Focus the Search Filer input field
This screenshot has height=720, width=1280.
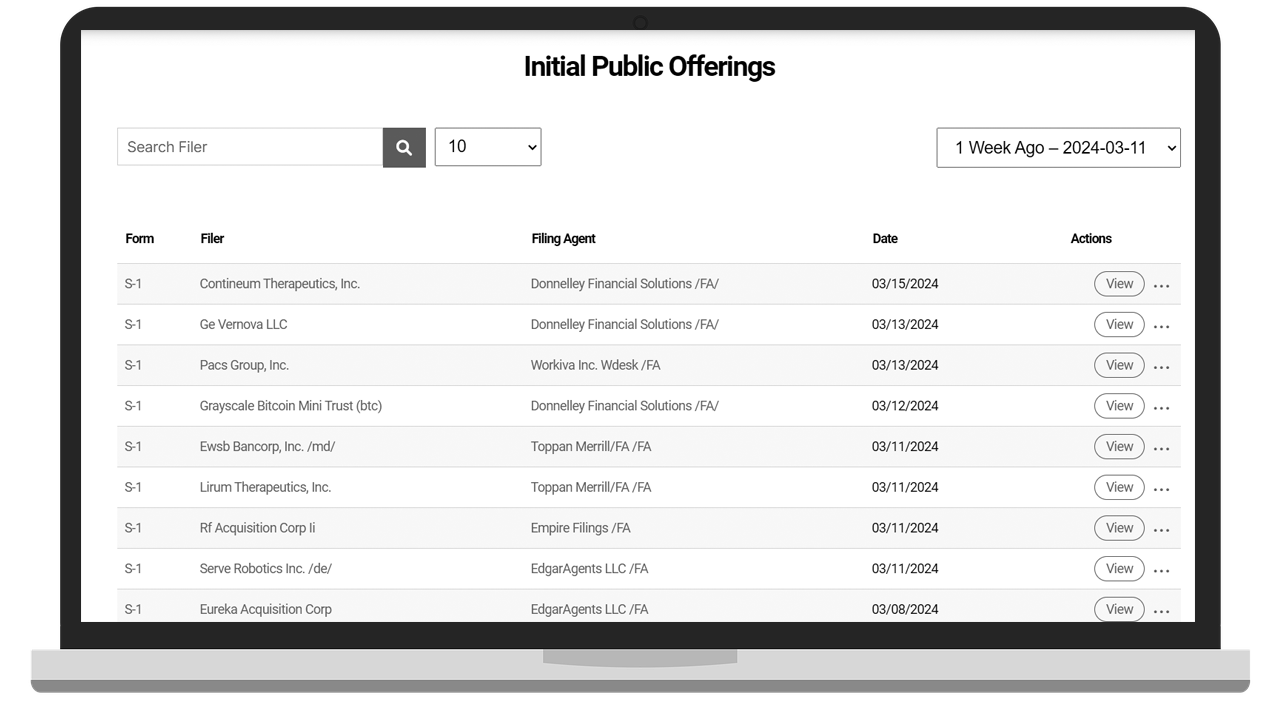tap(250, 147)
